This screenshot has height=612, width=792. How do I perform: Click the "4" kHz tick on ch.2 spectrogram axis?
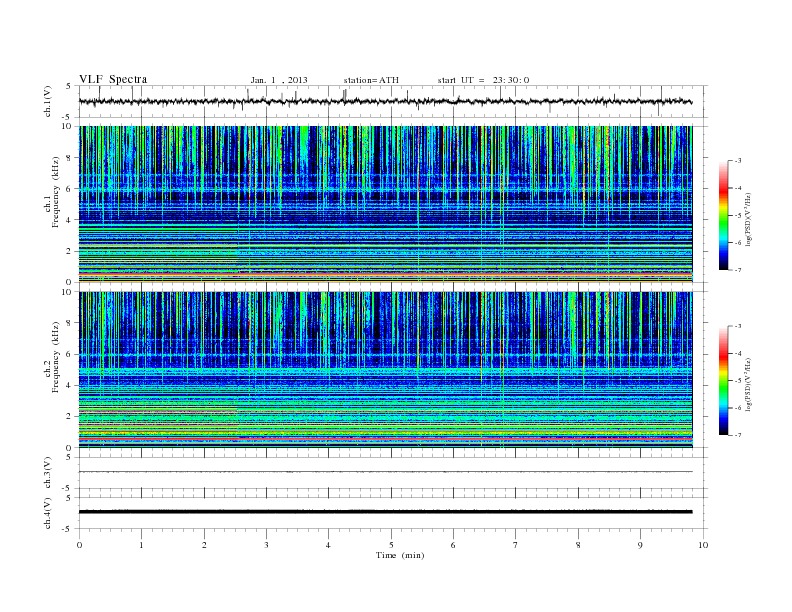(69, 385)
